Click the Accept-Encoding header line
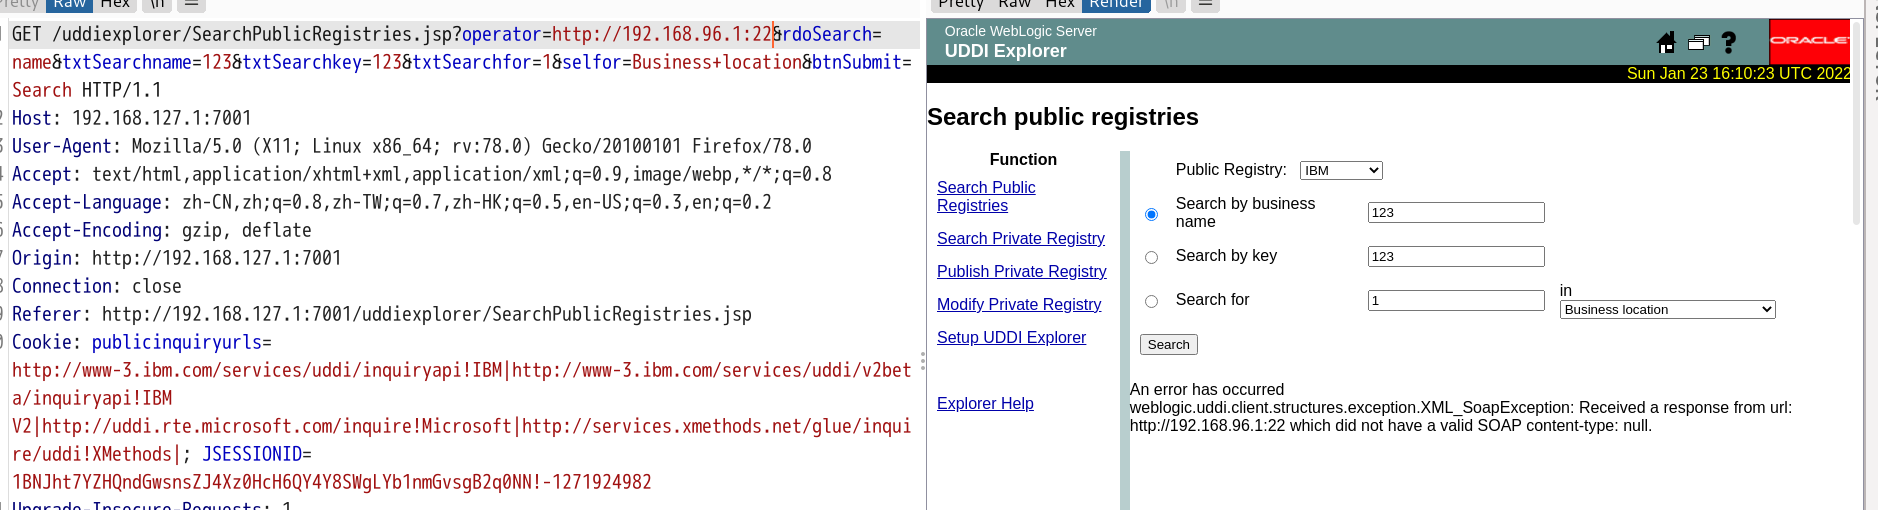The width and height of the screenshot is (1878, 510). pyautogui.click(x=162, y=230)
